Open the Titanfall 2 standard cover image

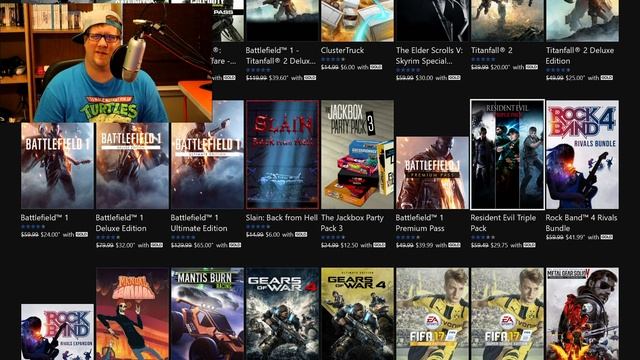click(507, 20)
